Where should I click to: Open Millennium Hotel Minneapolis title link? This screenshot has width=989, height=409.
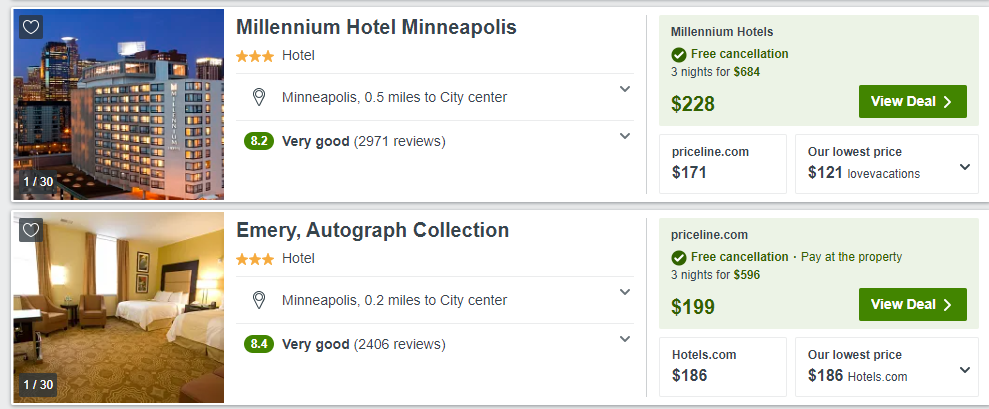376,28
